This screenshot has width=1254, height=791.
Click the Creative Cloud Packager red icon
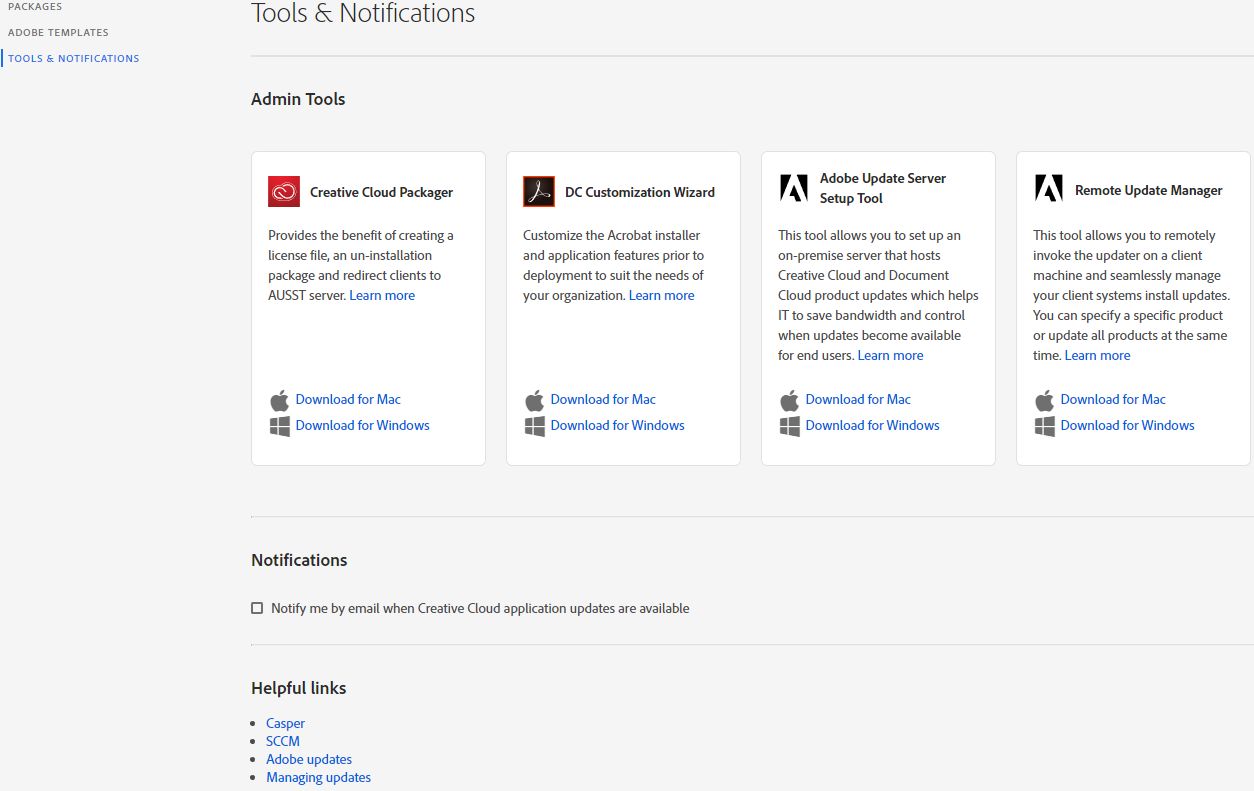coord(284,191)
